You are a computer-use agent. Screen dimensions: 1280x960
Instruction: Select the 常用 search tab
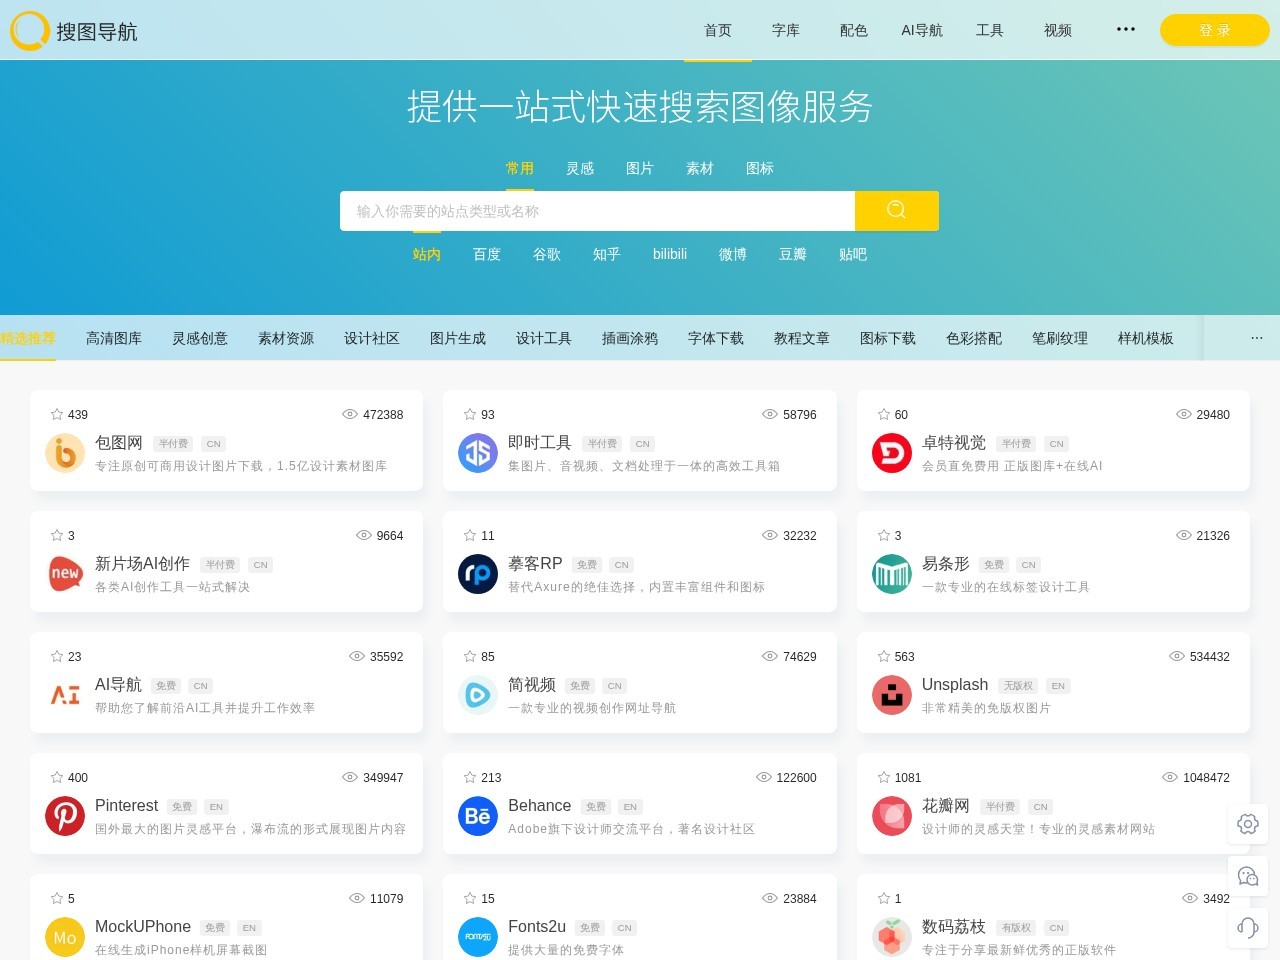click(520, 168)
